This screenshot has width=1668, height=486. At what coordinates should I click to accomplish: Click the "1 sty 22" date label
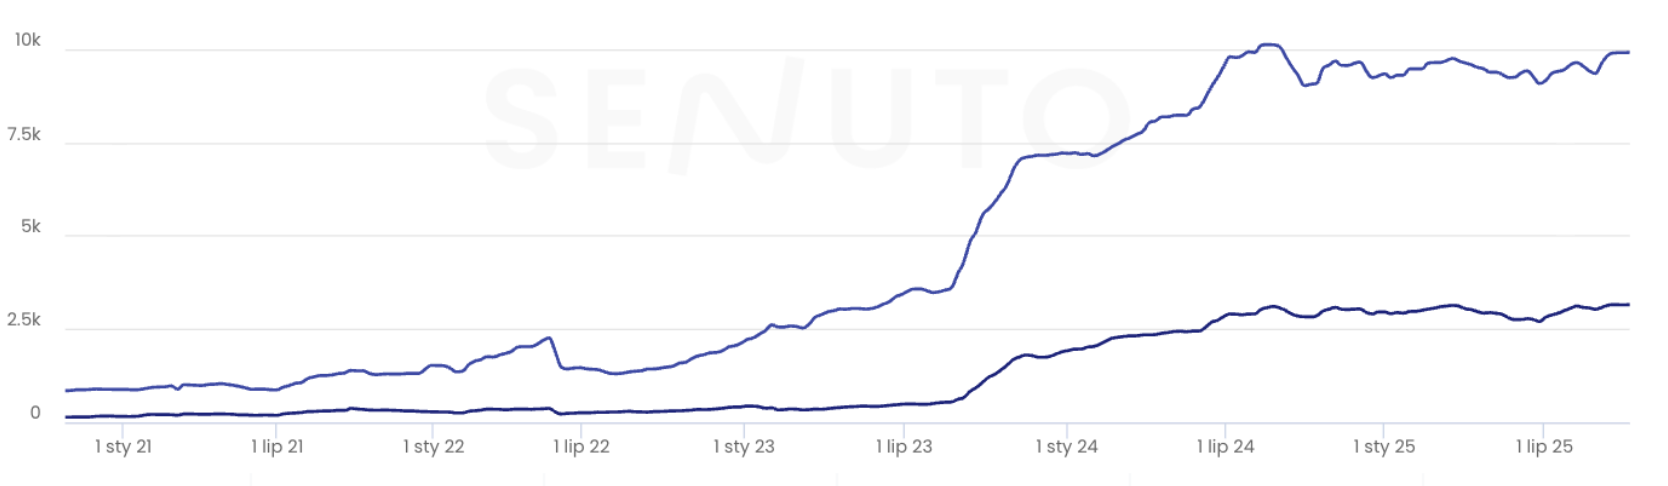[433, 447]
